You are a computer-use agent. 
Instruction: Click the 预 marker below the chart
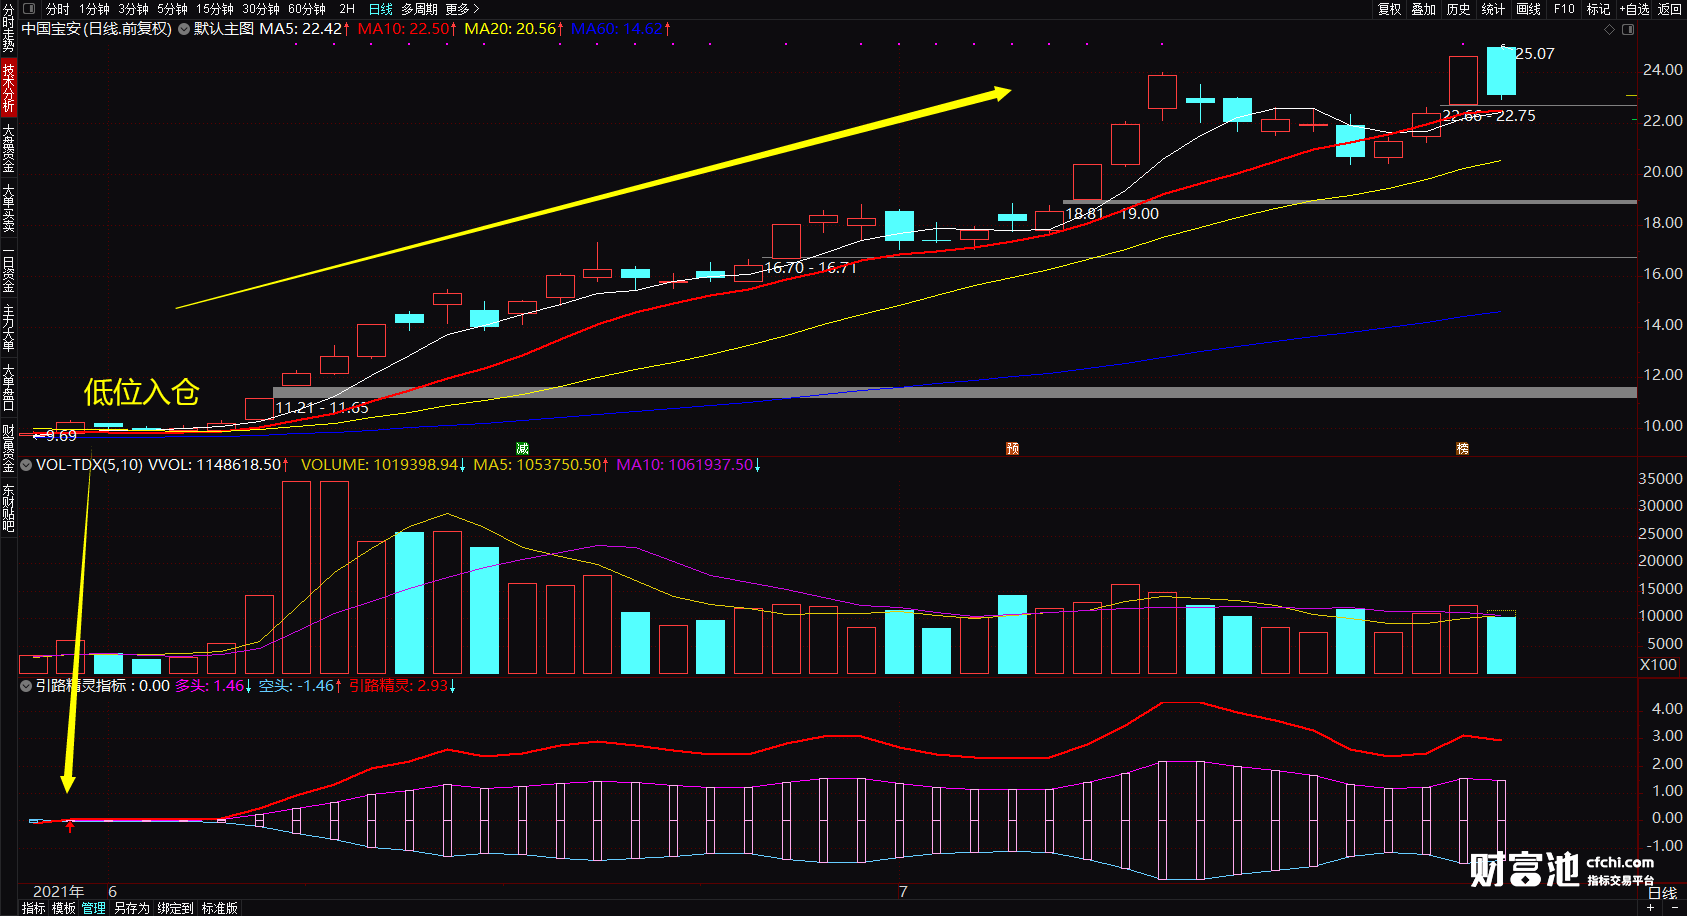(x=1012, y=449)
